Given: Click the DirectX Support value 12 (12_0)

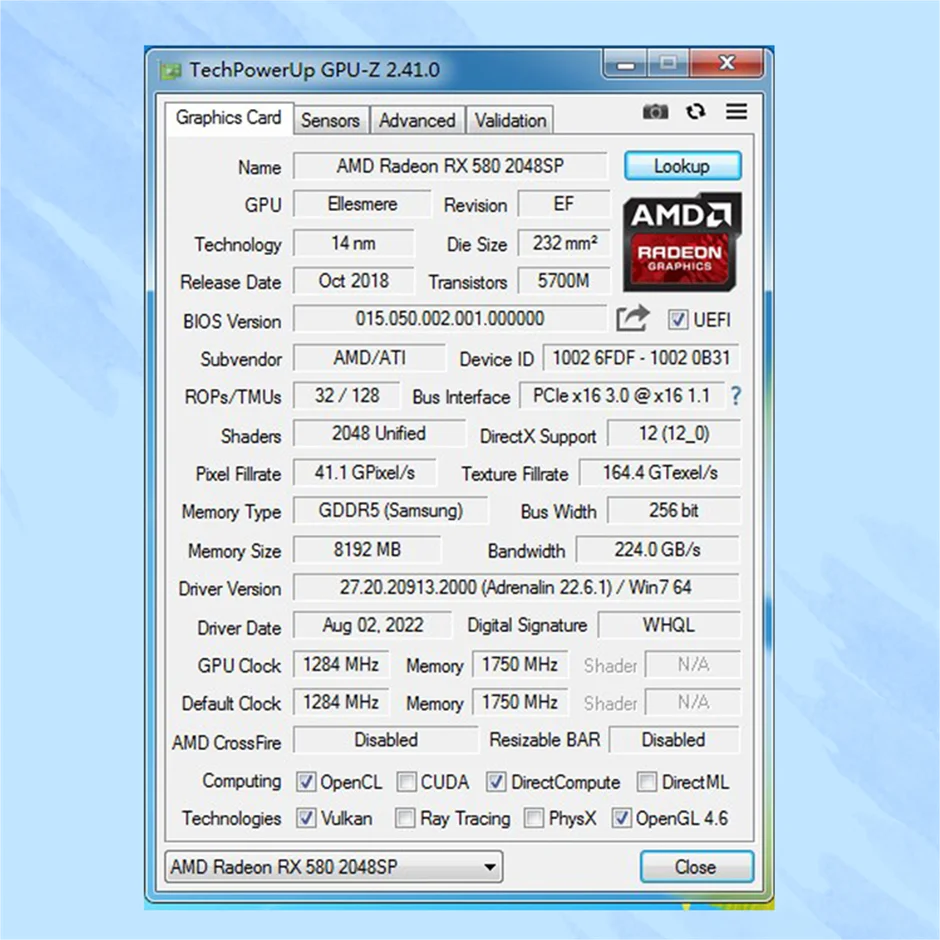Looking at the screenshot, I should tap(674, 433).
